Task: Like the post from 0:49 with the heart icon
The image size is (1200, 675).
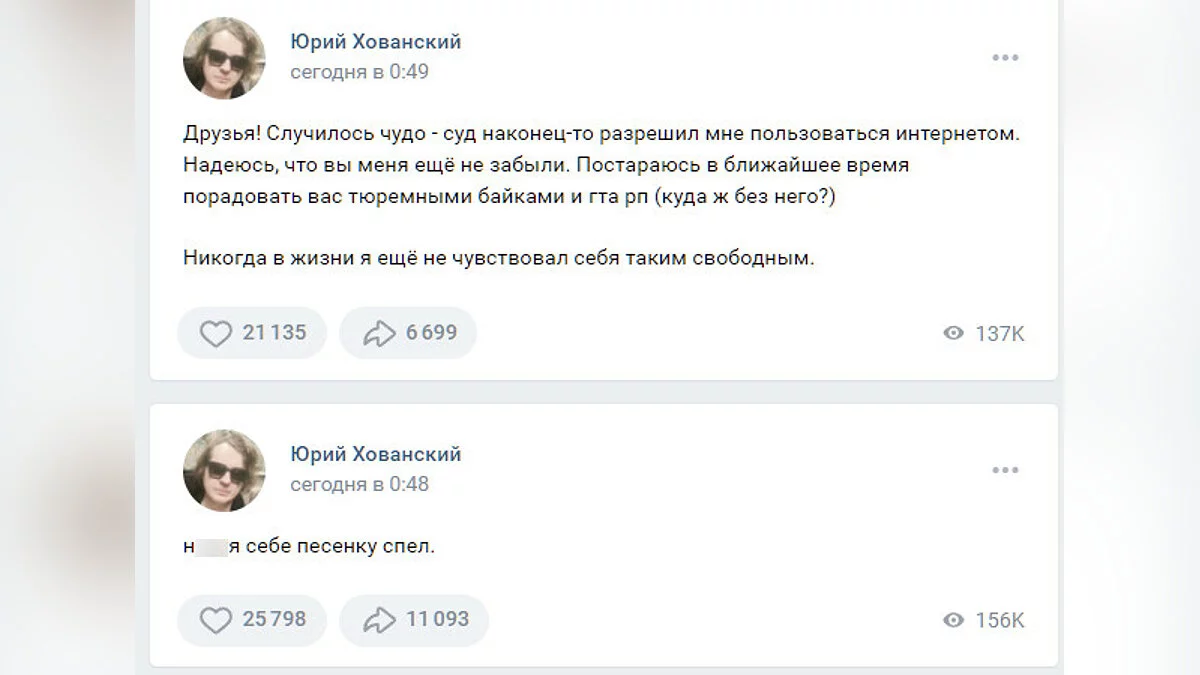Action: (x=215, y=333)
